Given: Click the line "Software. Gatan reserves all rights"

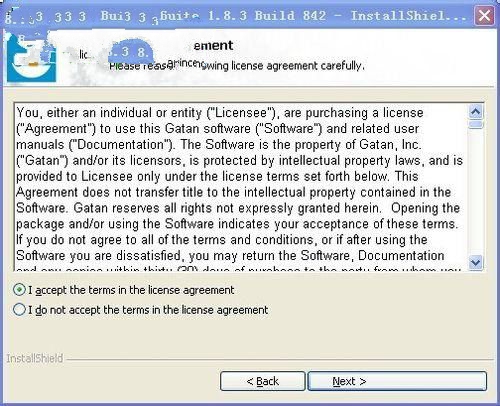Looking at the screenshot, I should (238, 208).
